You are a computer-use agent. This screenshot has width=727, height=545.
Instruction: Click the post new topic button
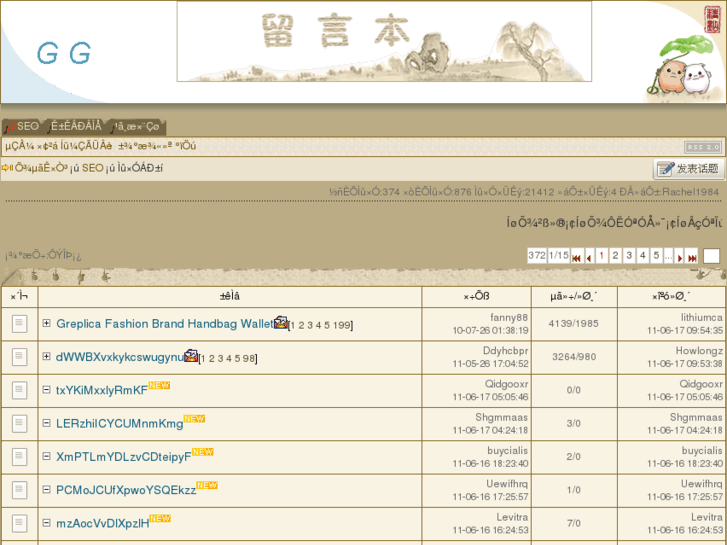click(689, 169)
